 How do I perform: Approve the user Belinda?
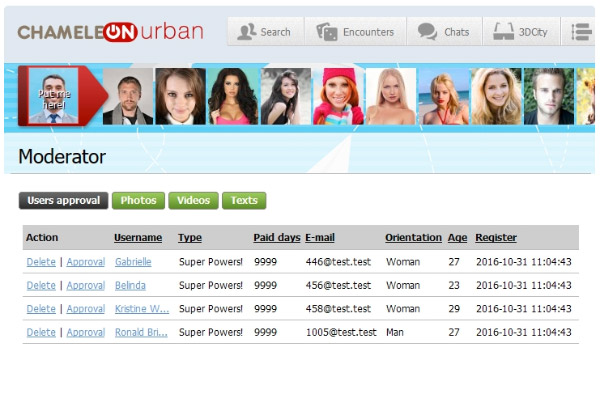click(86, 285)
